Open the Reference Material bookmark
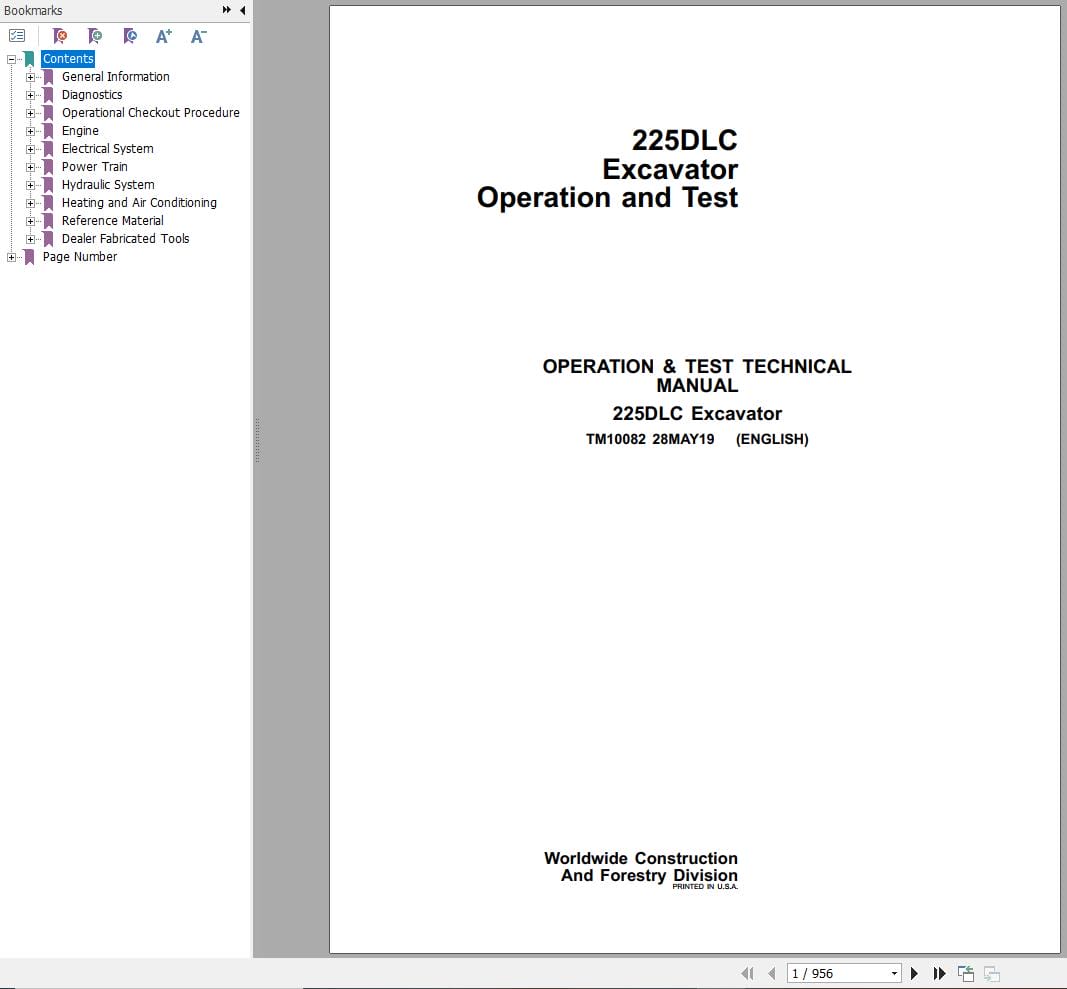This screenshot has height=989, width=1067. (x=112, y=221)
